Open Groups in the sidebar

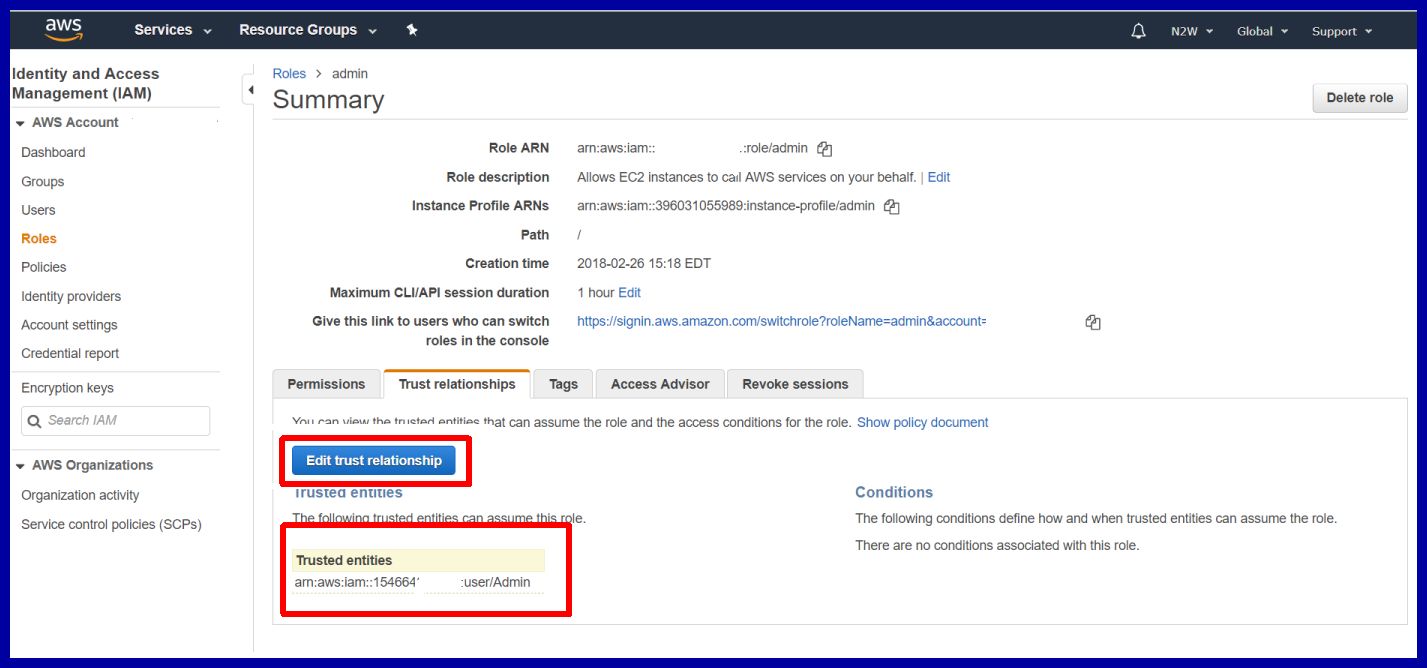click(x=42, y=182)
